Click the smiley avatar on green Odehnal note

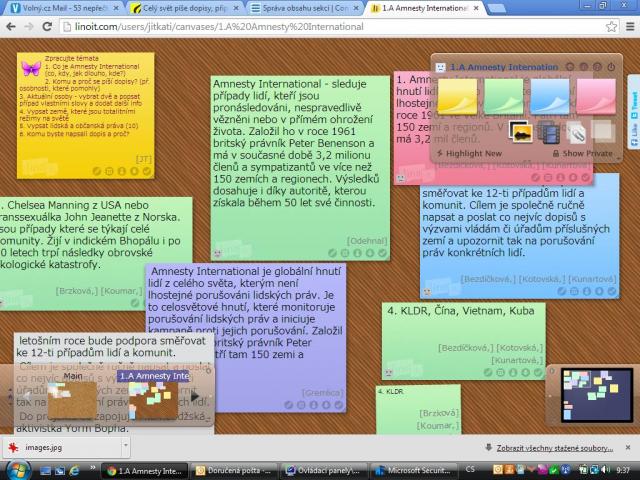click(x=218, y=253)
